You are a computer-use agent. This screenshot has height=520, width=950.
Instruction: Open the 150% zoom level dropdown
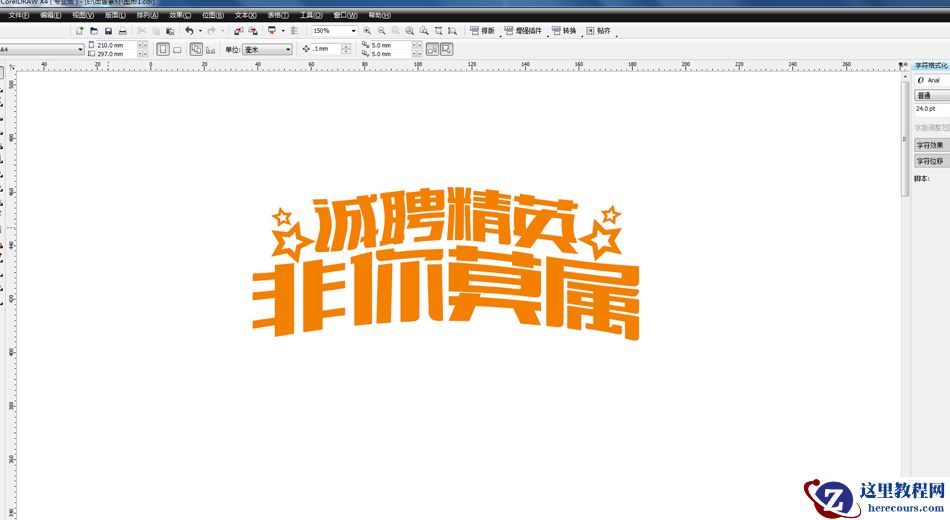pos(354,31)
